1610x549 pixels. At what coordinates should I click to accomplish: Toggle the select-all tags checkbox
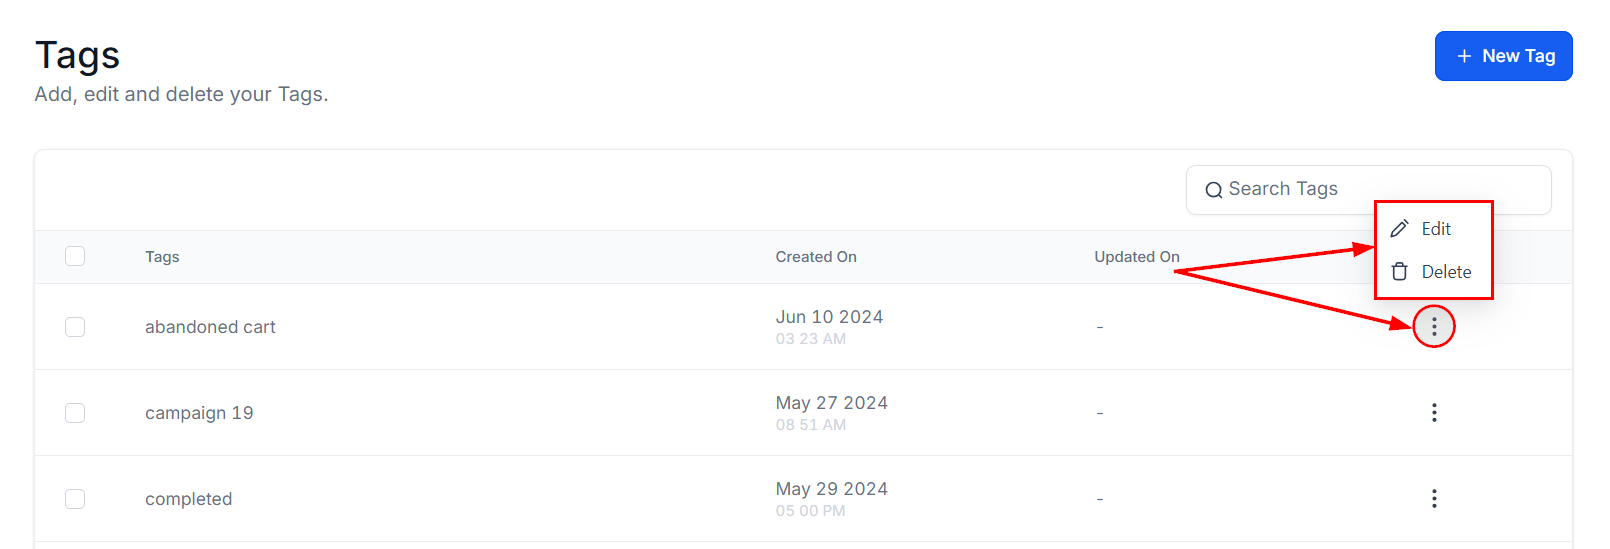click(x=75, y=256)
